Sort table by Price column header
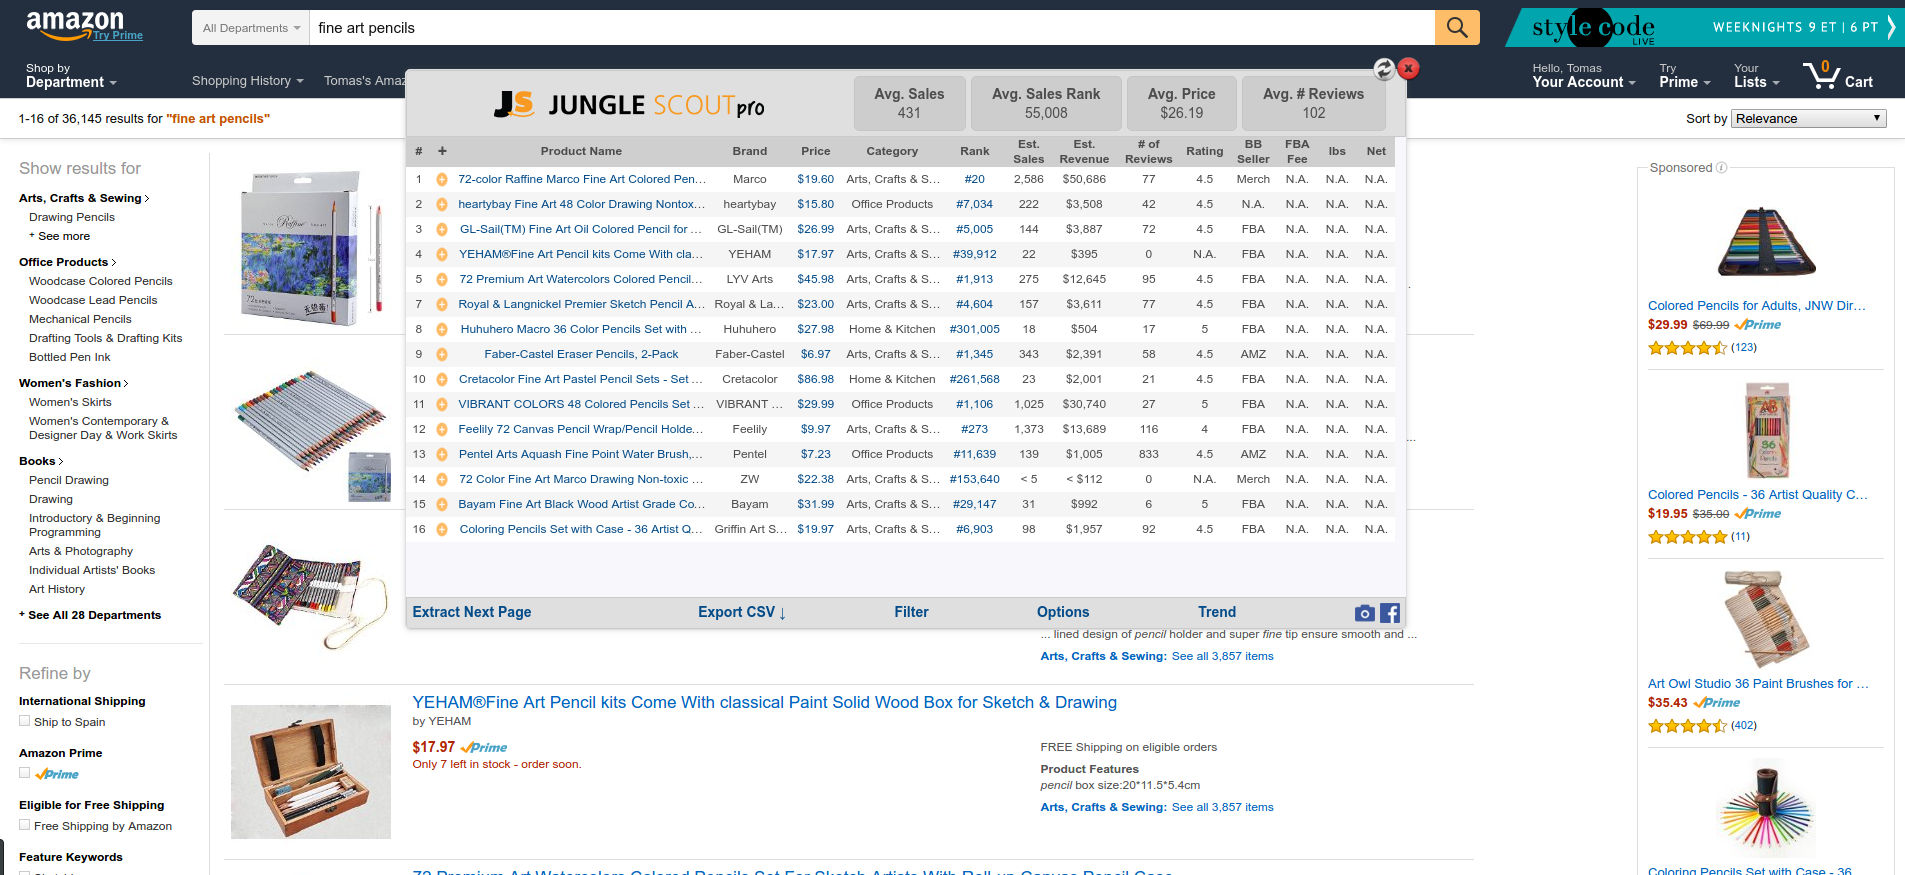 pyautogui.click(x=815, y=151)
